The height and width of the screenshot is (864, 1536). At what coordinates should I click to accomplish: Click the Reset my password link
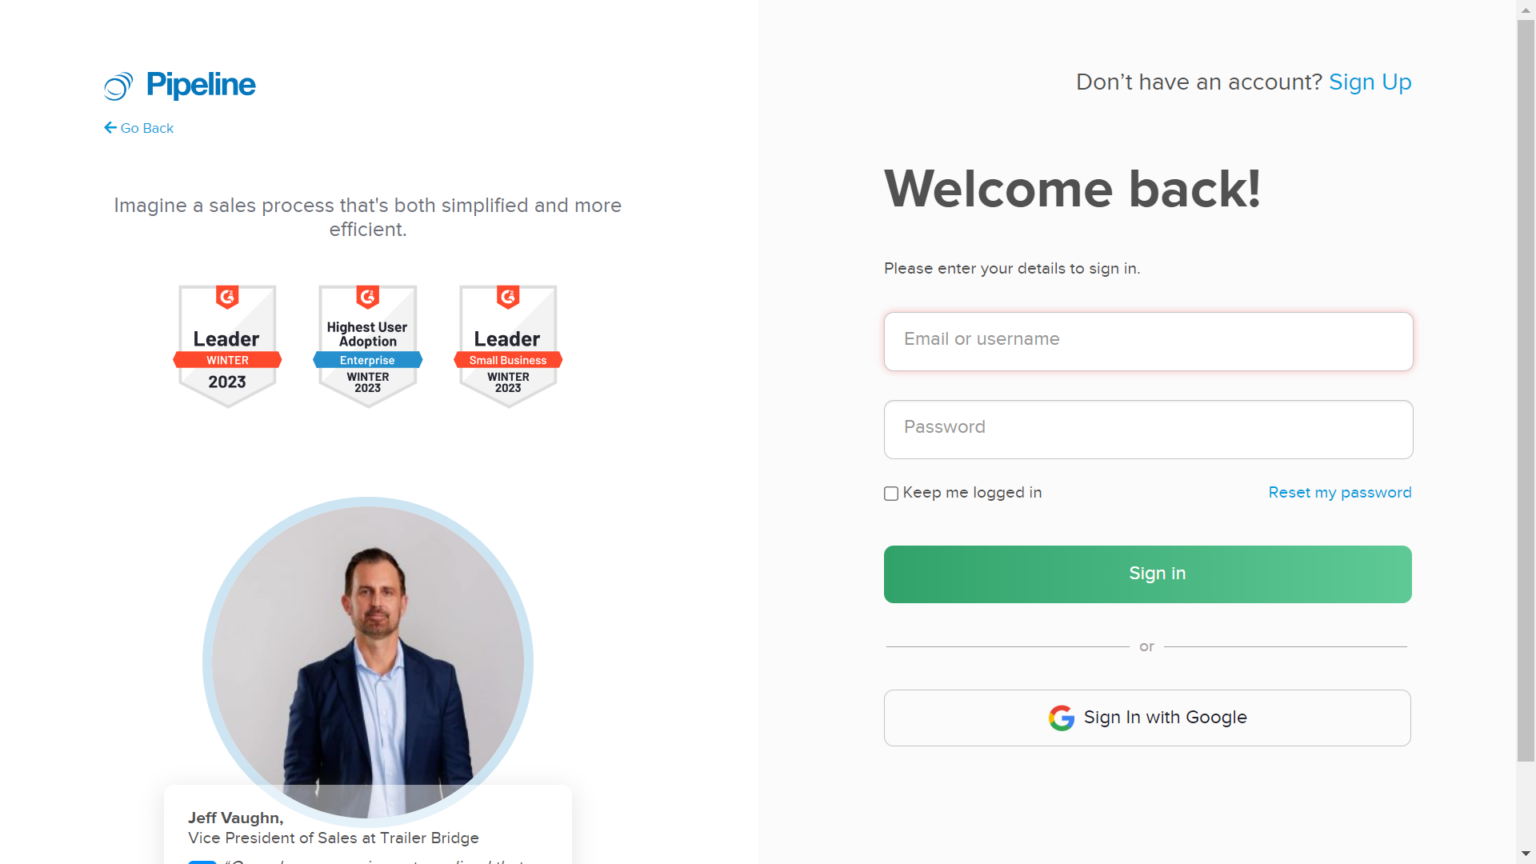pos(1340,492)
